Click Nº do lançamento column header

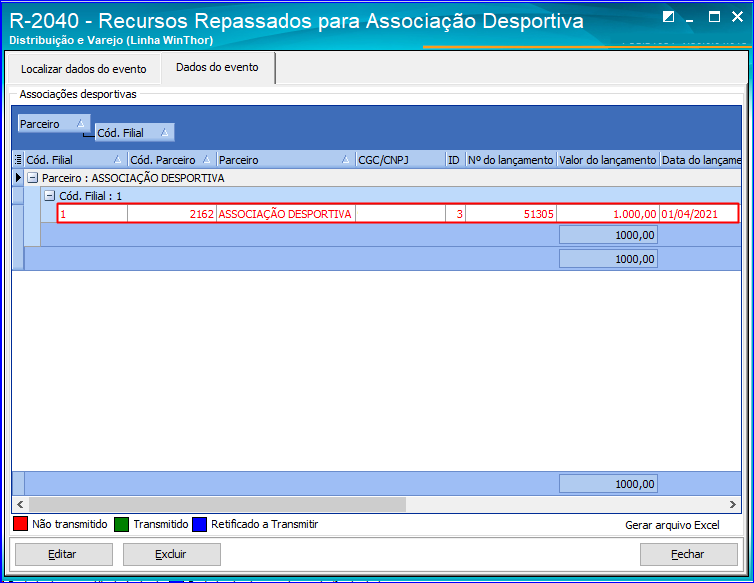pos(510,160)
